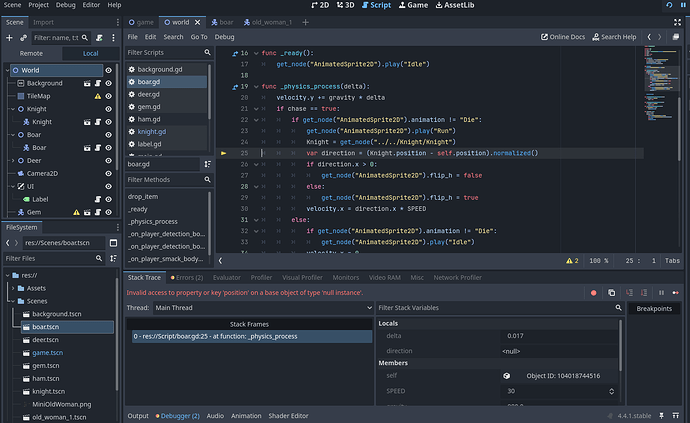The height and width of the screenshot is (423, 690).
Task: Open Scene dock extra options menu
Action: pyautogui.click(x=114, y=38)
